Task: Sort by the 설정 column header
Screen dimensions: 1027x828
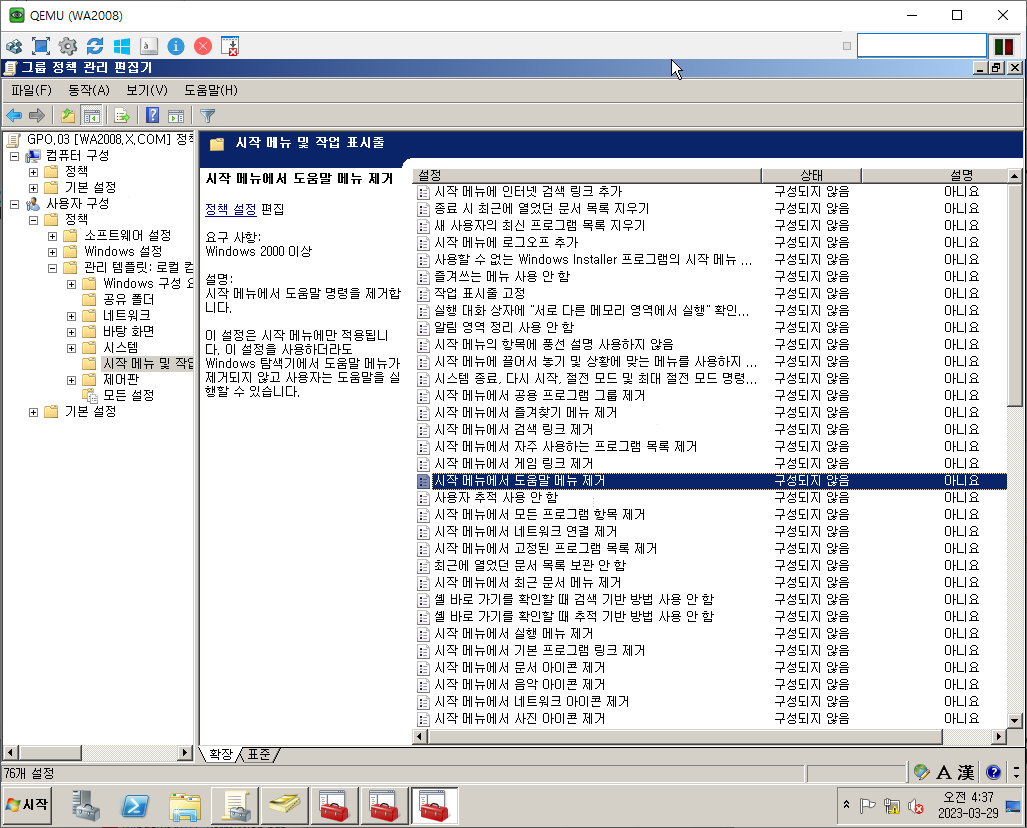Action: 587,176
